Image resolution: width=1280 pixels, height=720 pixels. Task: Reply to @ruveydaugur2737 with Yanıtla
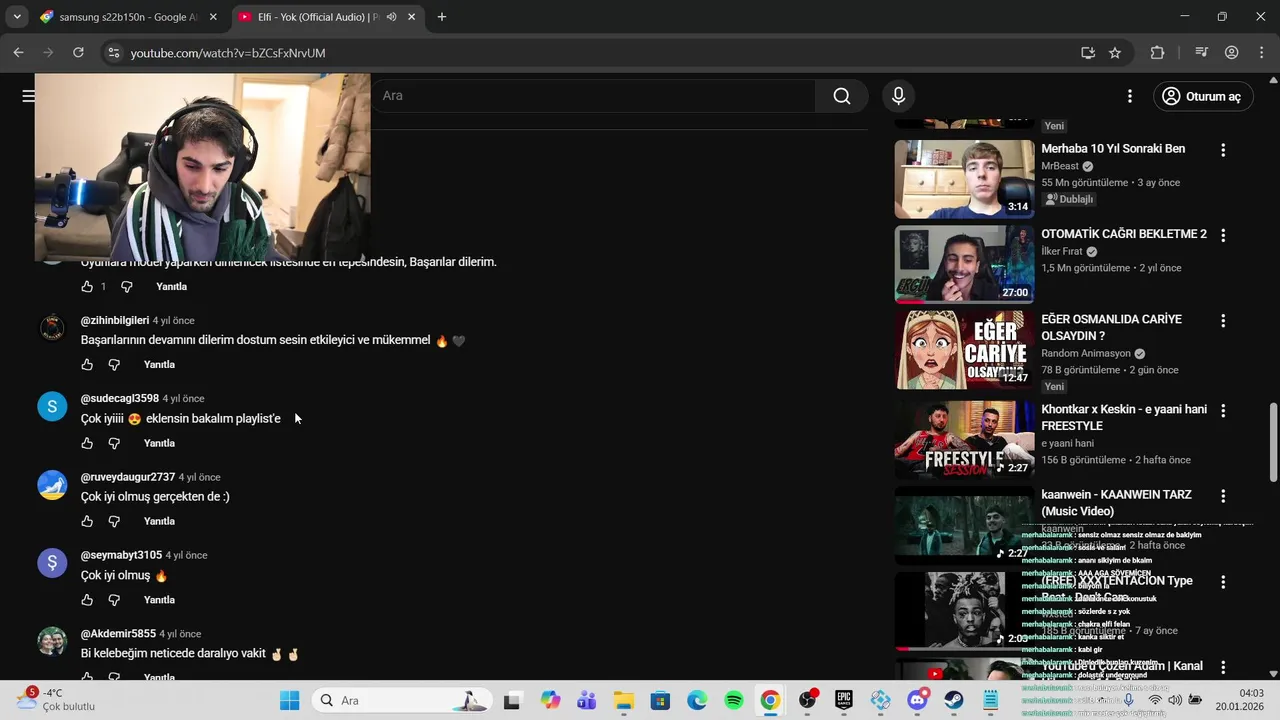point(159,521)
